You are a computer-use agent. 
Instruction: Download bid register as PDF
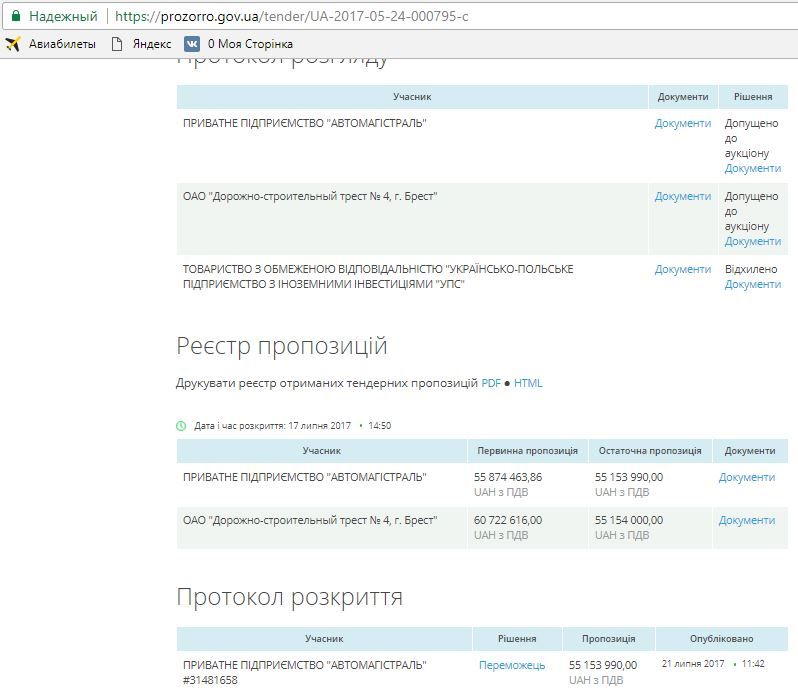[491, 383]
